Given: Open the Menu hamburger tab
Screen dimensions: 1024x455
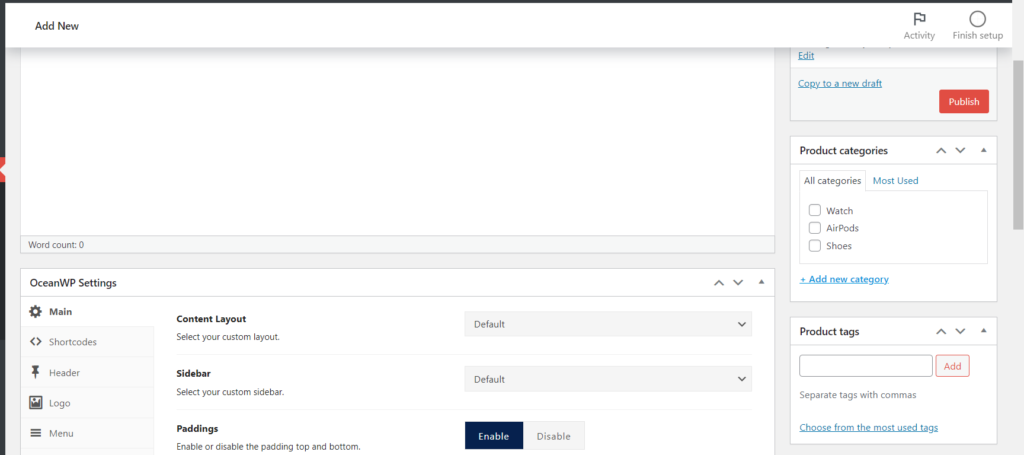Looking at the screenshot, I should point(36,433).
